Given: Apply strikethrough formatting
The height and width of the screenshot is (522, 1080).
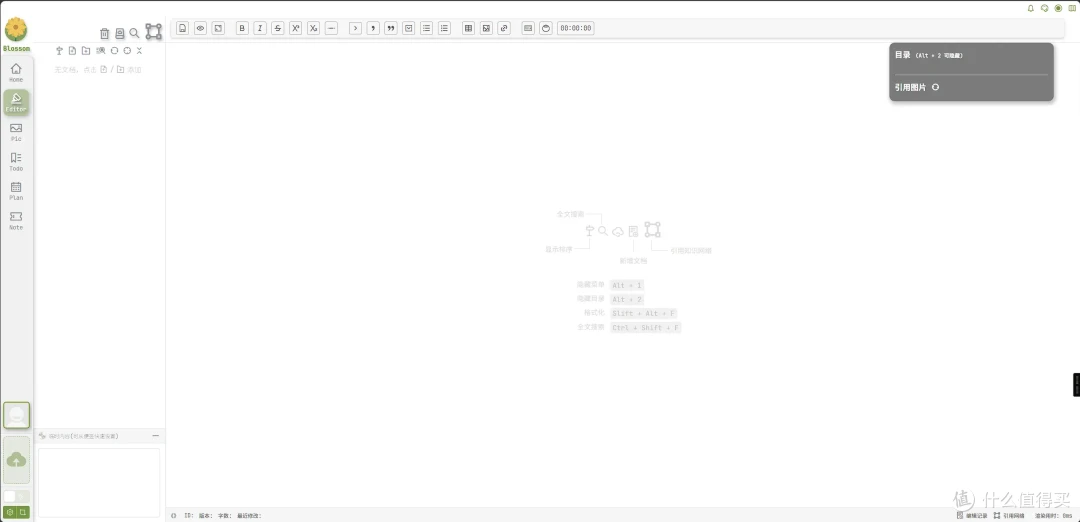Looking at the screenshot, I should coord(278,28).
